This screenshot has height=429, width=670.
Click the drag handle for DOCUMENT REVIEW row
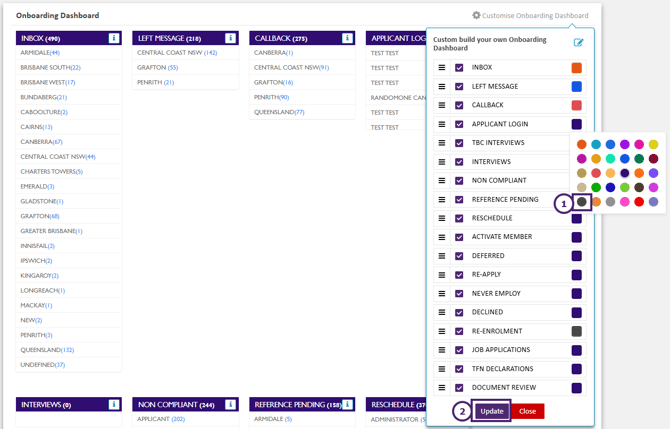(442, 388)
